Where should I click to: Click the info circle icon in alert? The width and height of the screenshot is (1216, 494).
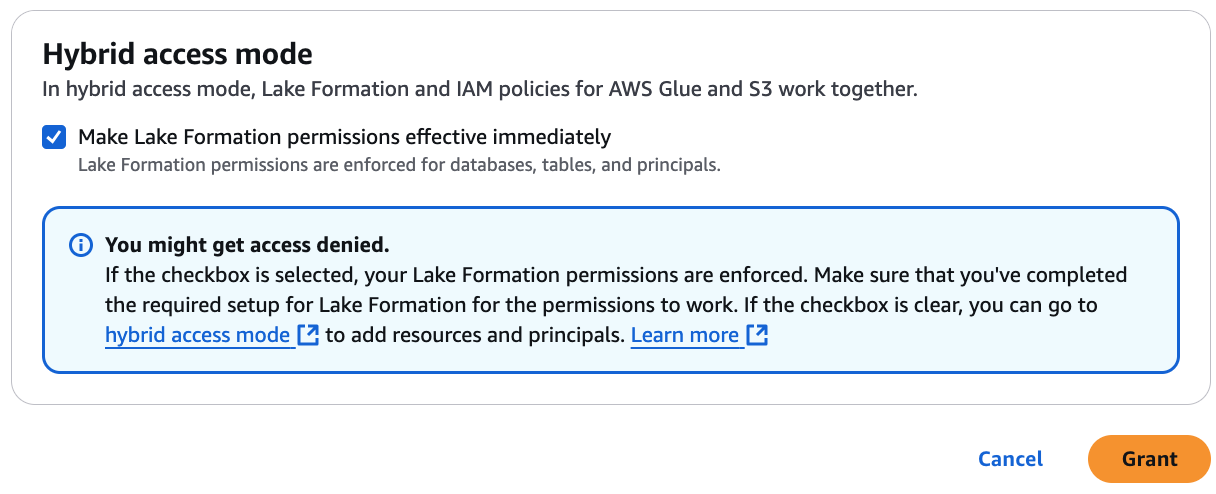point(80,245)
